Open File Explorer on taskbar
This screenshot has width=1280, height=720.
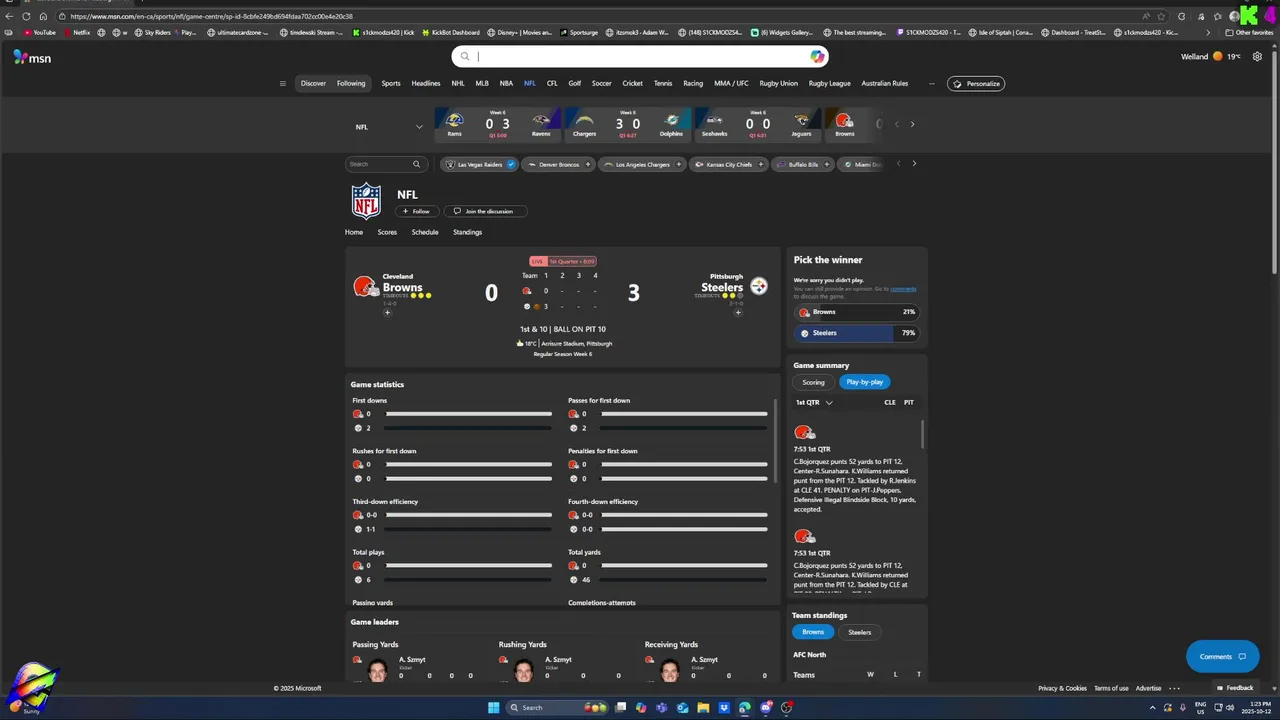coord(703,708)
